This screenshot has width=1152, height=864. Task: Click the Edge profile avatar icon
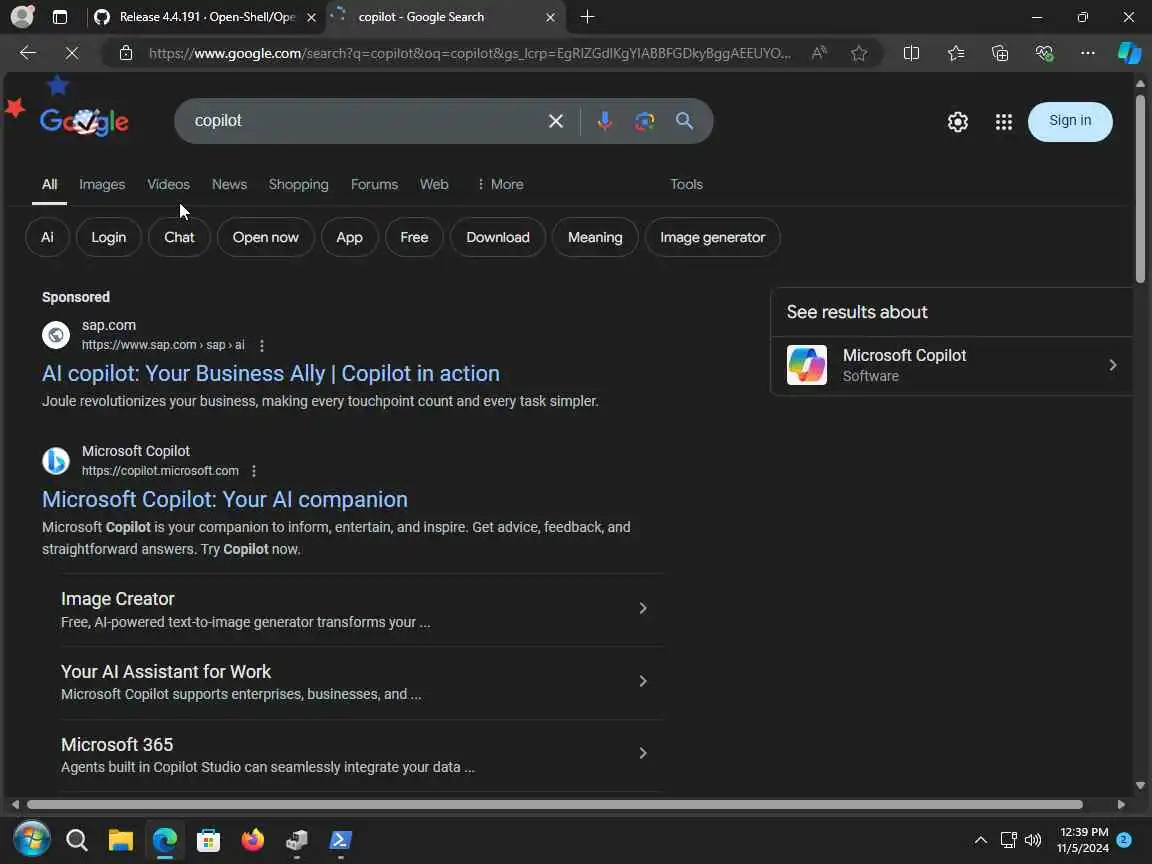(x=22, y=16)
